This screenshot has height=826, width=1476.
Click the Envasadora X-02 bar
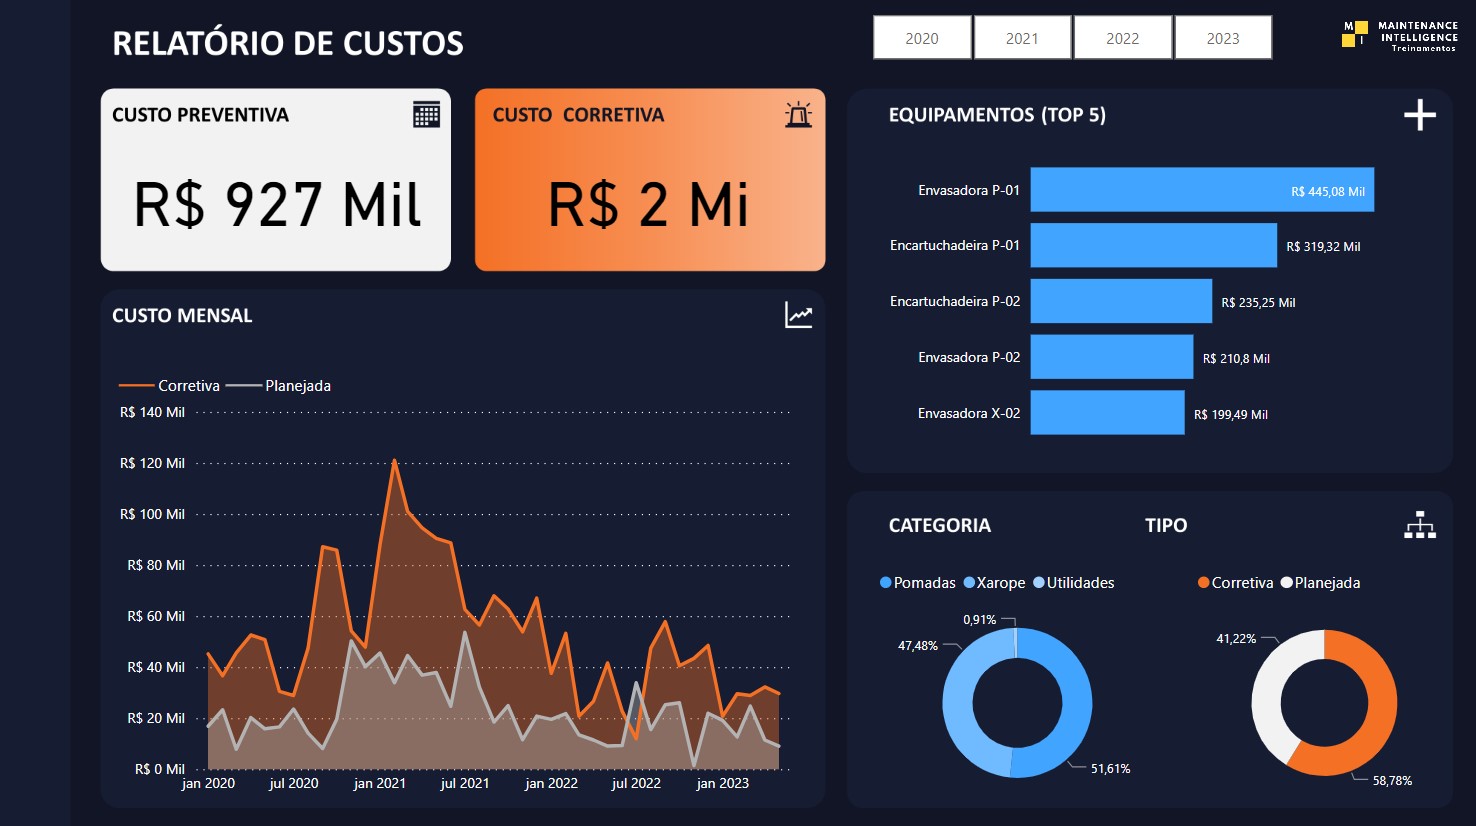pos(1106,413)
